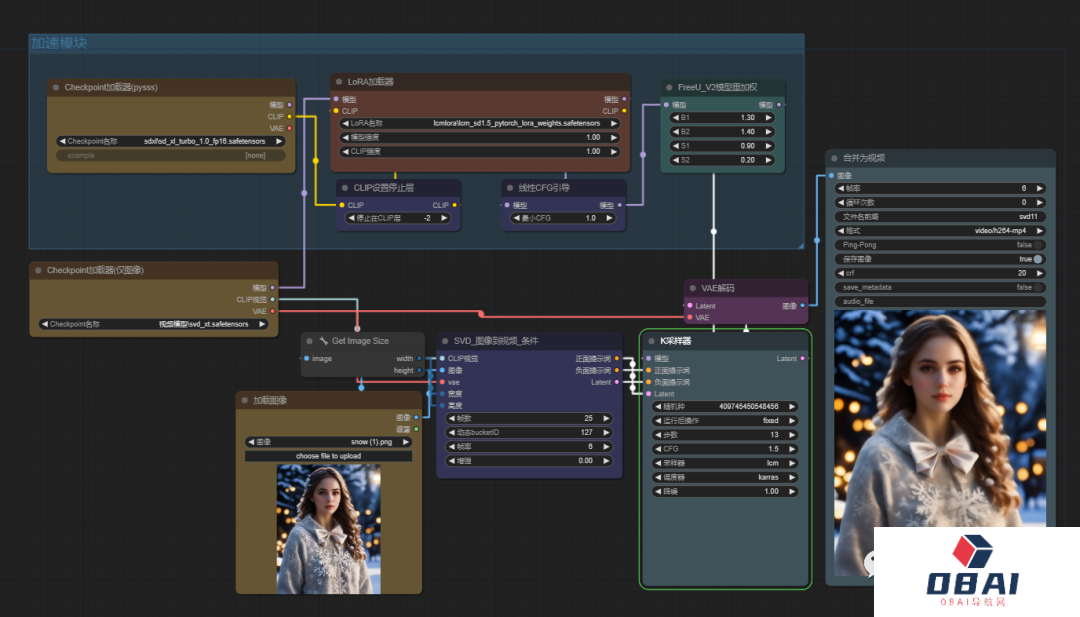Image resolution: width=1080 pixels, height=617 pixels.
Task: Increase the B1 value with right arrow
Action: pyautogui.click(x=769, y=117)
